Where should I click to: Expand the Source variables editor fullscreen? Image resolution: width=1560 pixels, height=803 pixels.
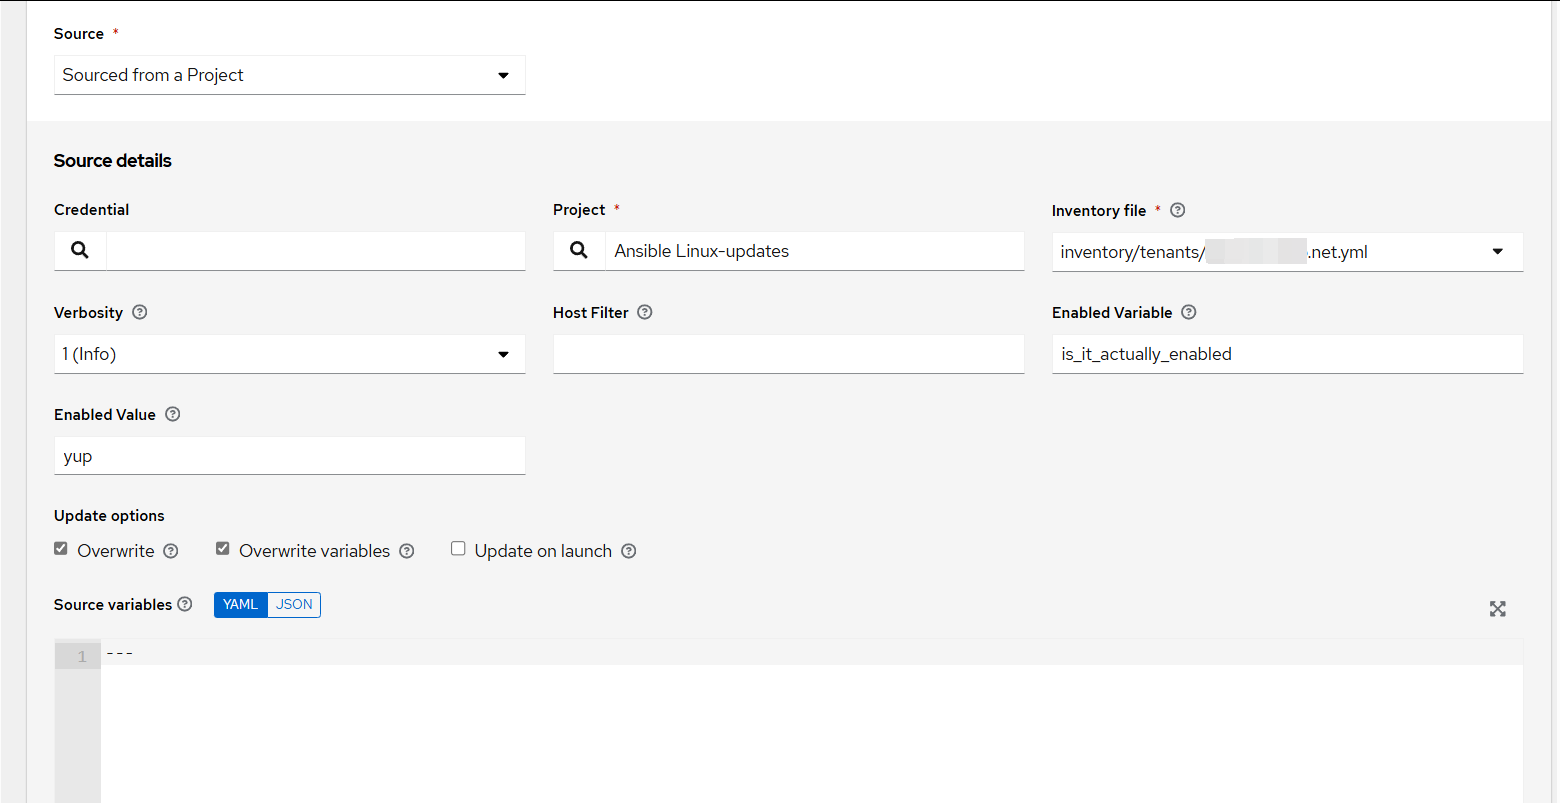1497,609
